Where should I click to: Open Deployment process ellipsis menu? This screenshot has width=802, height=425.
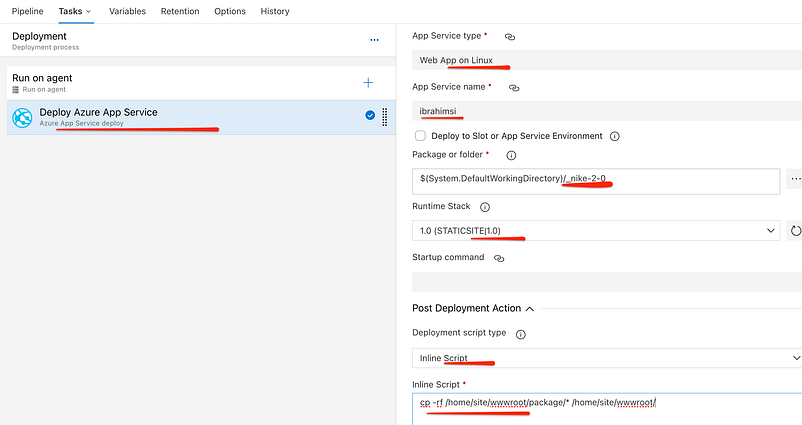click(x=374, y=40)
